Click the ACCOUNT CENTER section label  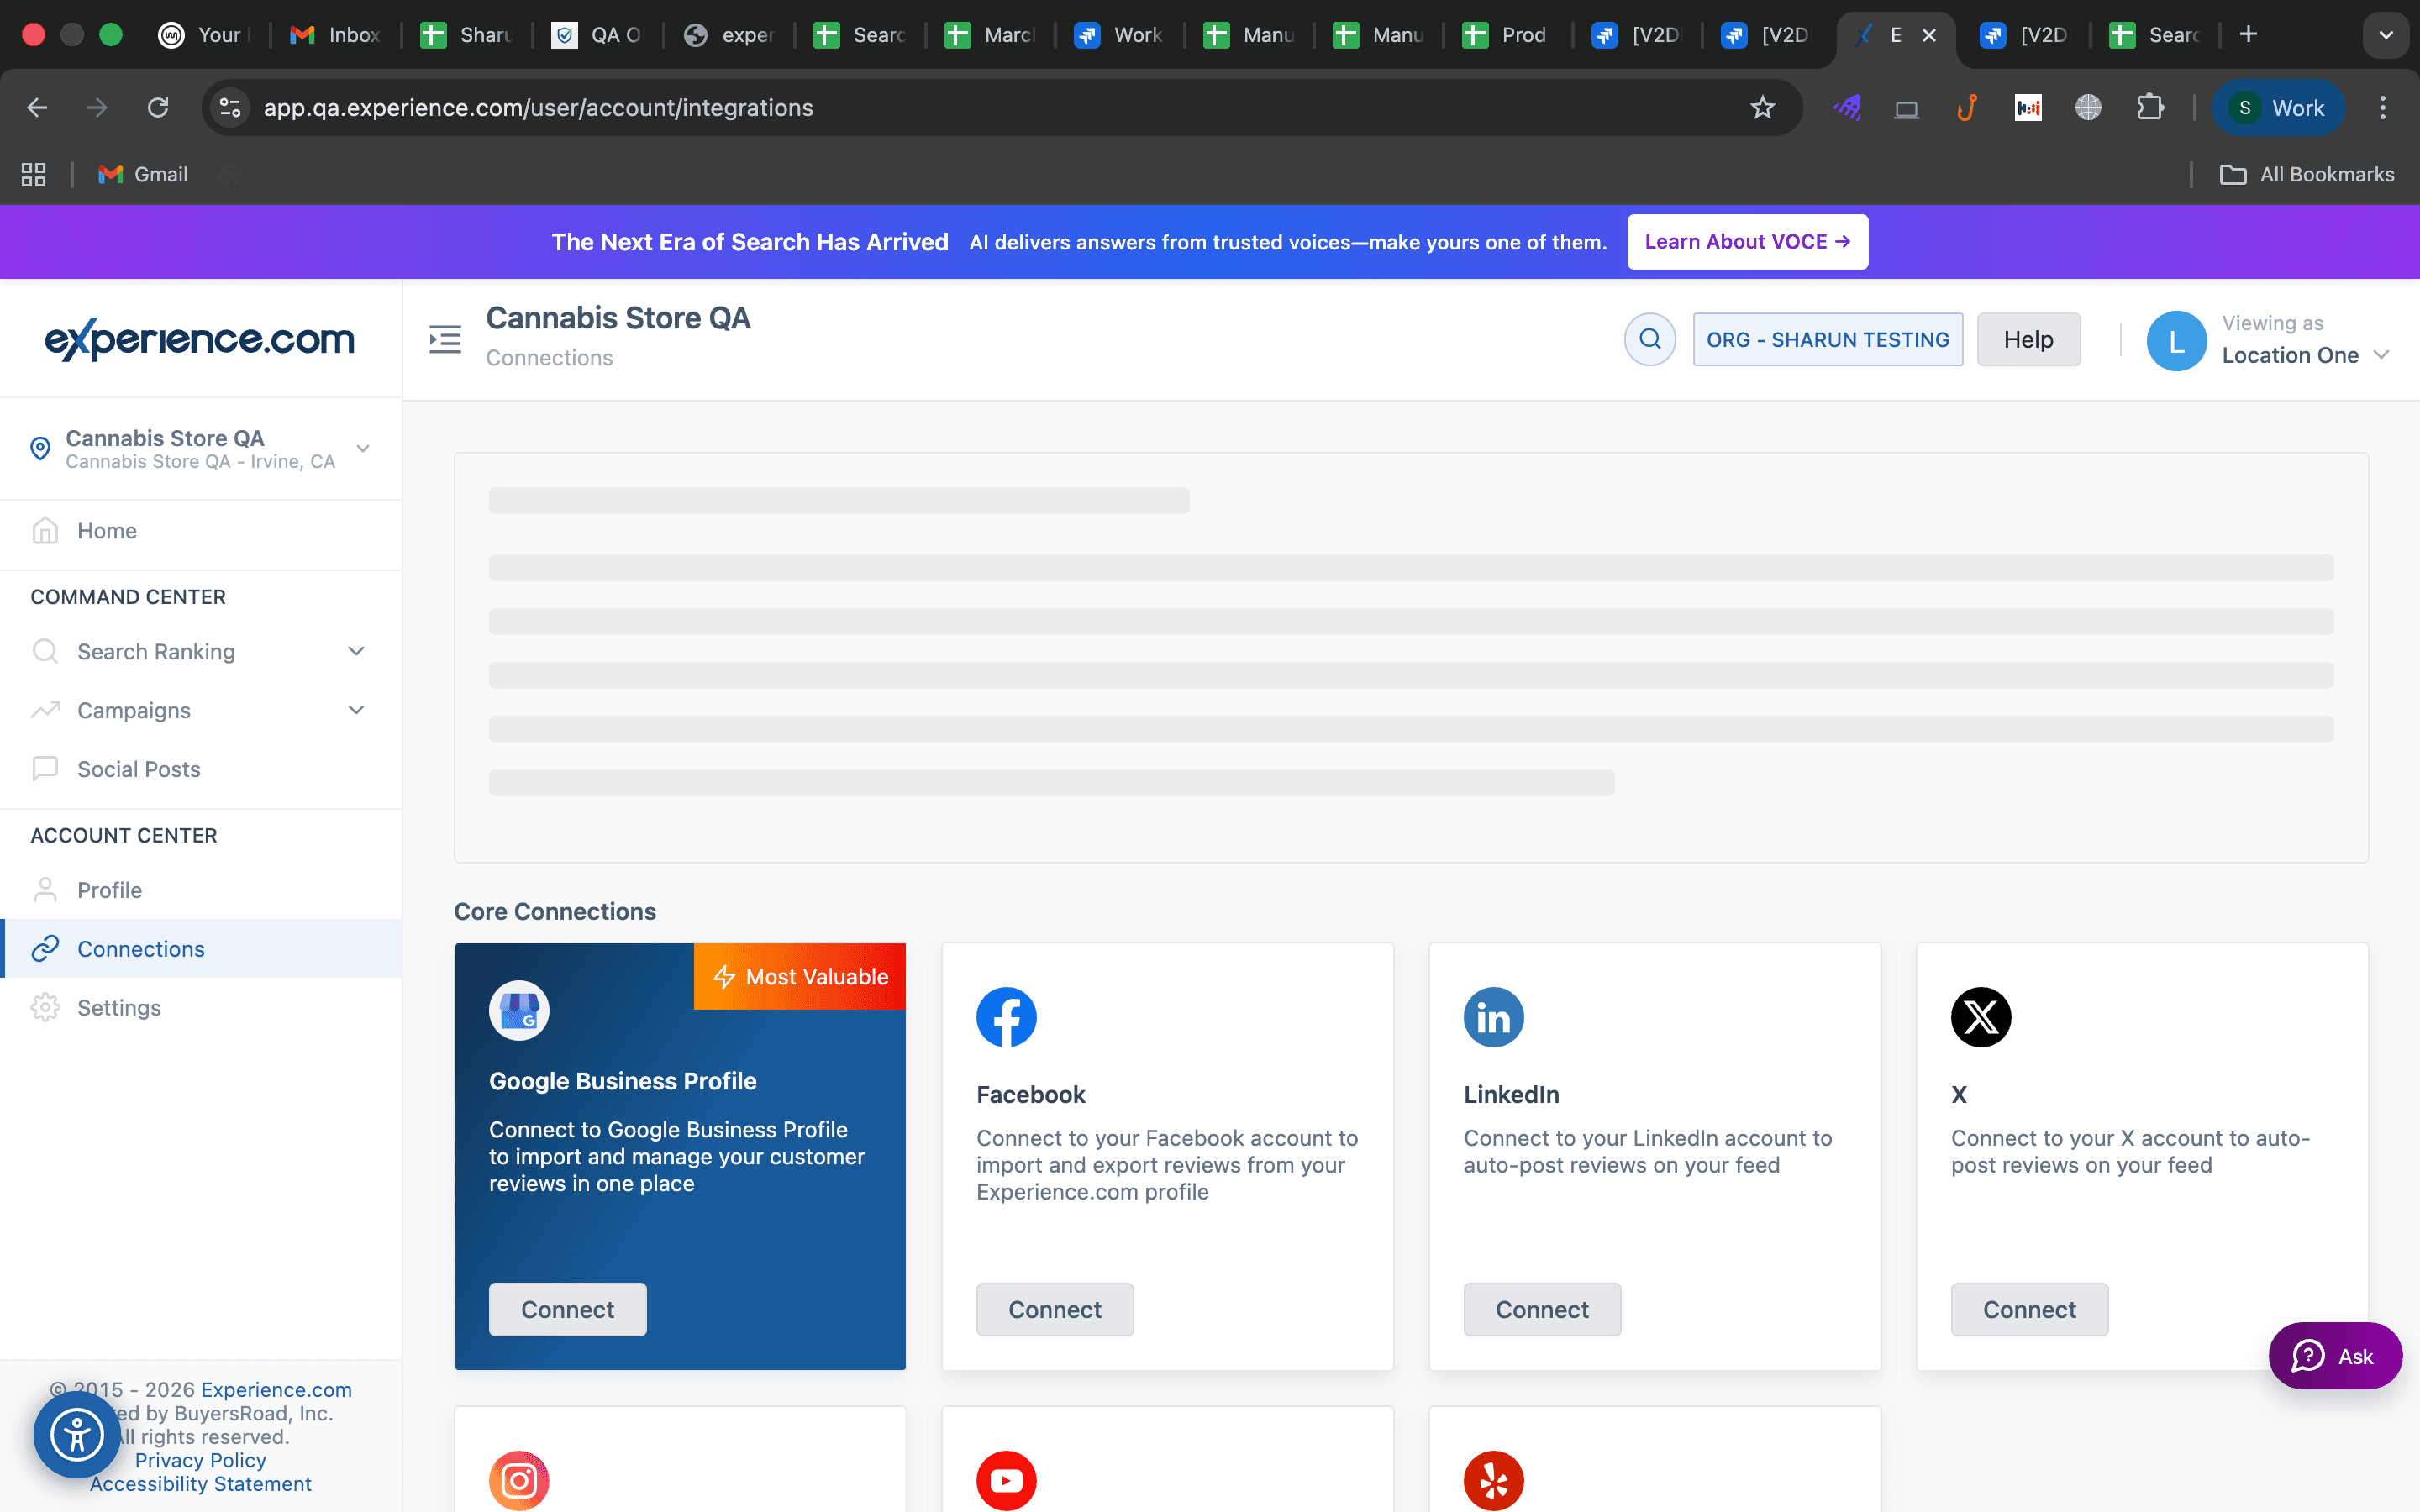coord(124,835)
